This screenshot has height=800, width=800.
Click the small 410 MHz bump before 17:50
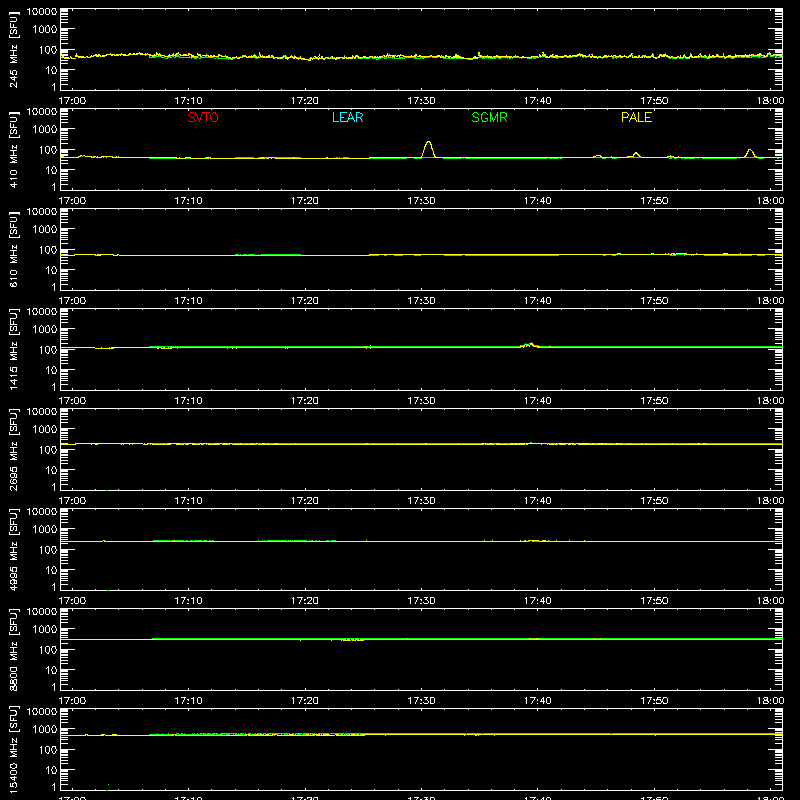click(636, 153)
